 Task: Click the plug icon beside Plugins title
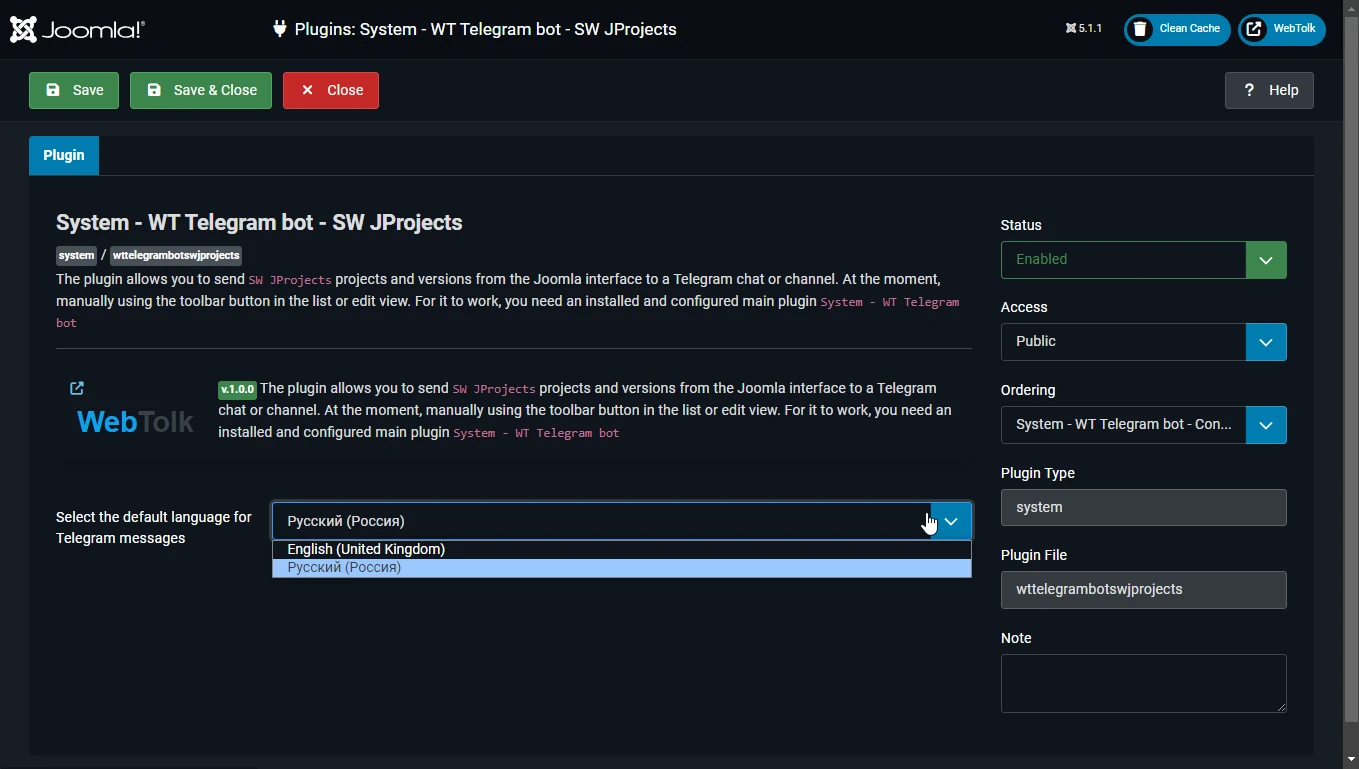280,29
